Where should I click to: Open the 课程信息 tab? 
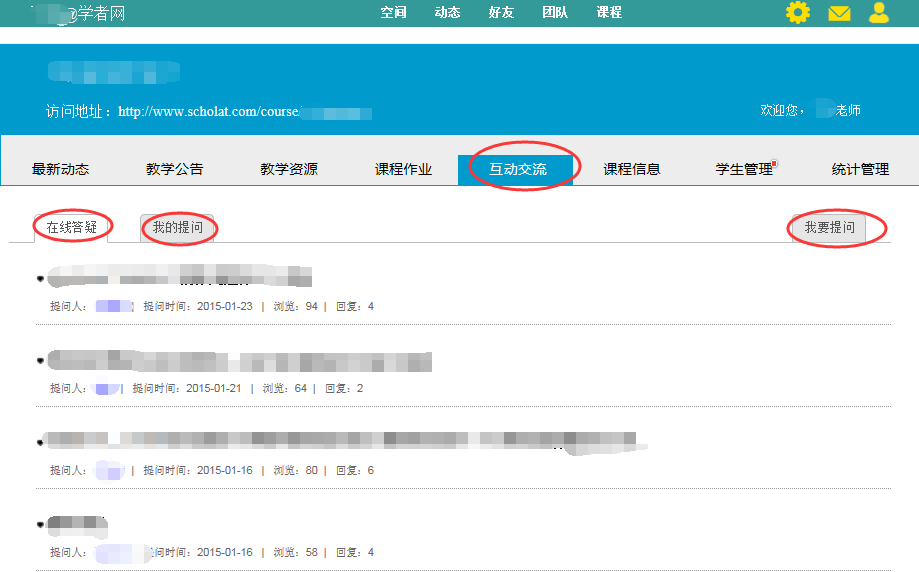tap(632, 169)
